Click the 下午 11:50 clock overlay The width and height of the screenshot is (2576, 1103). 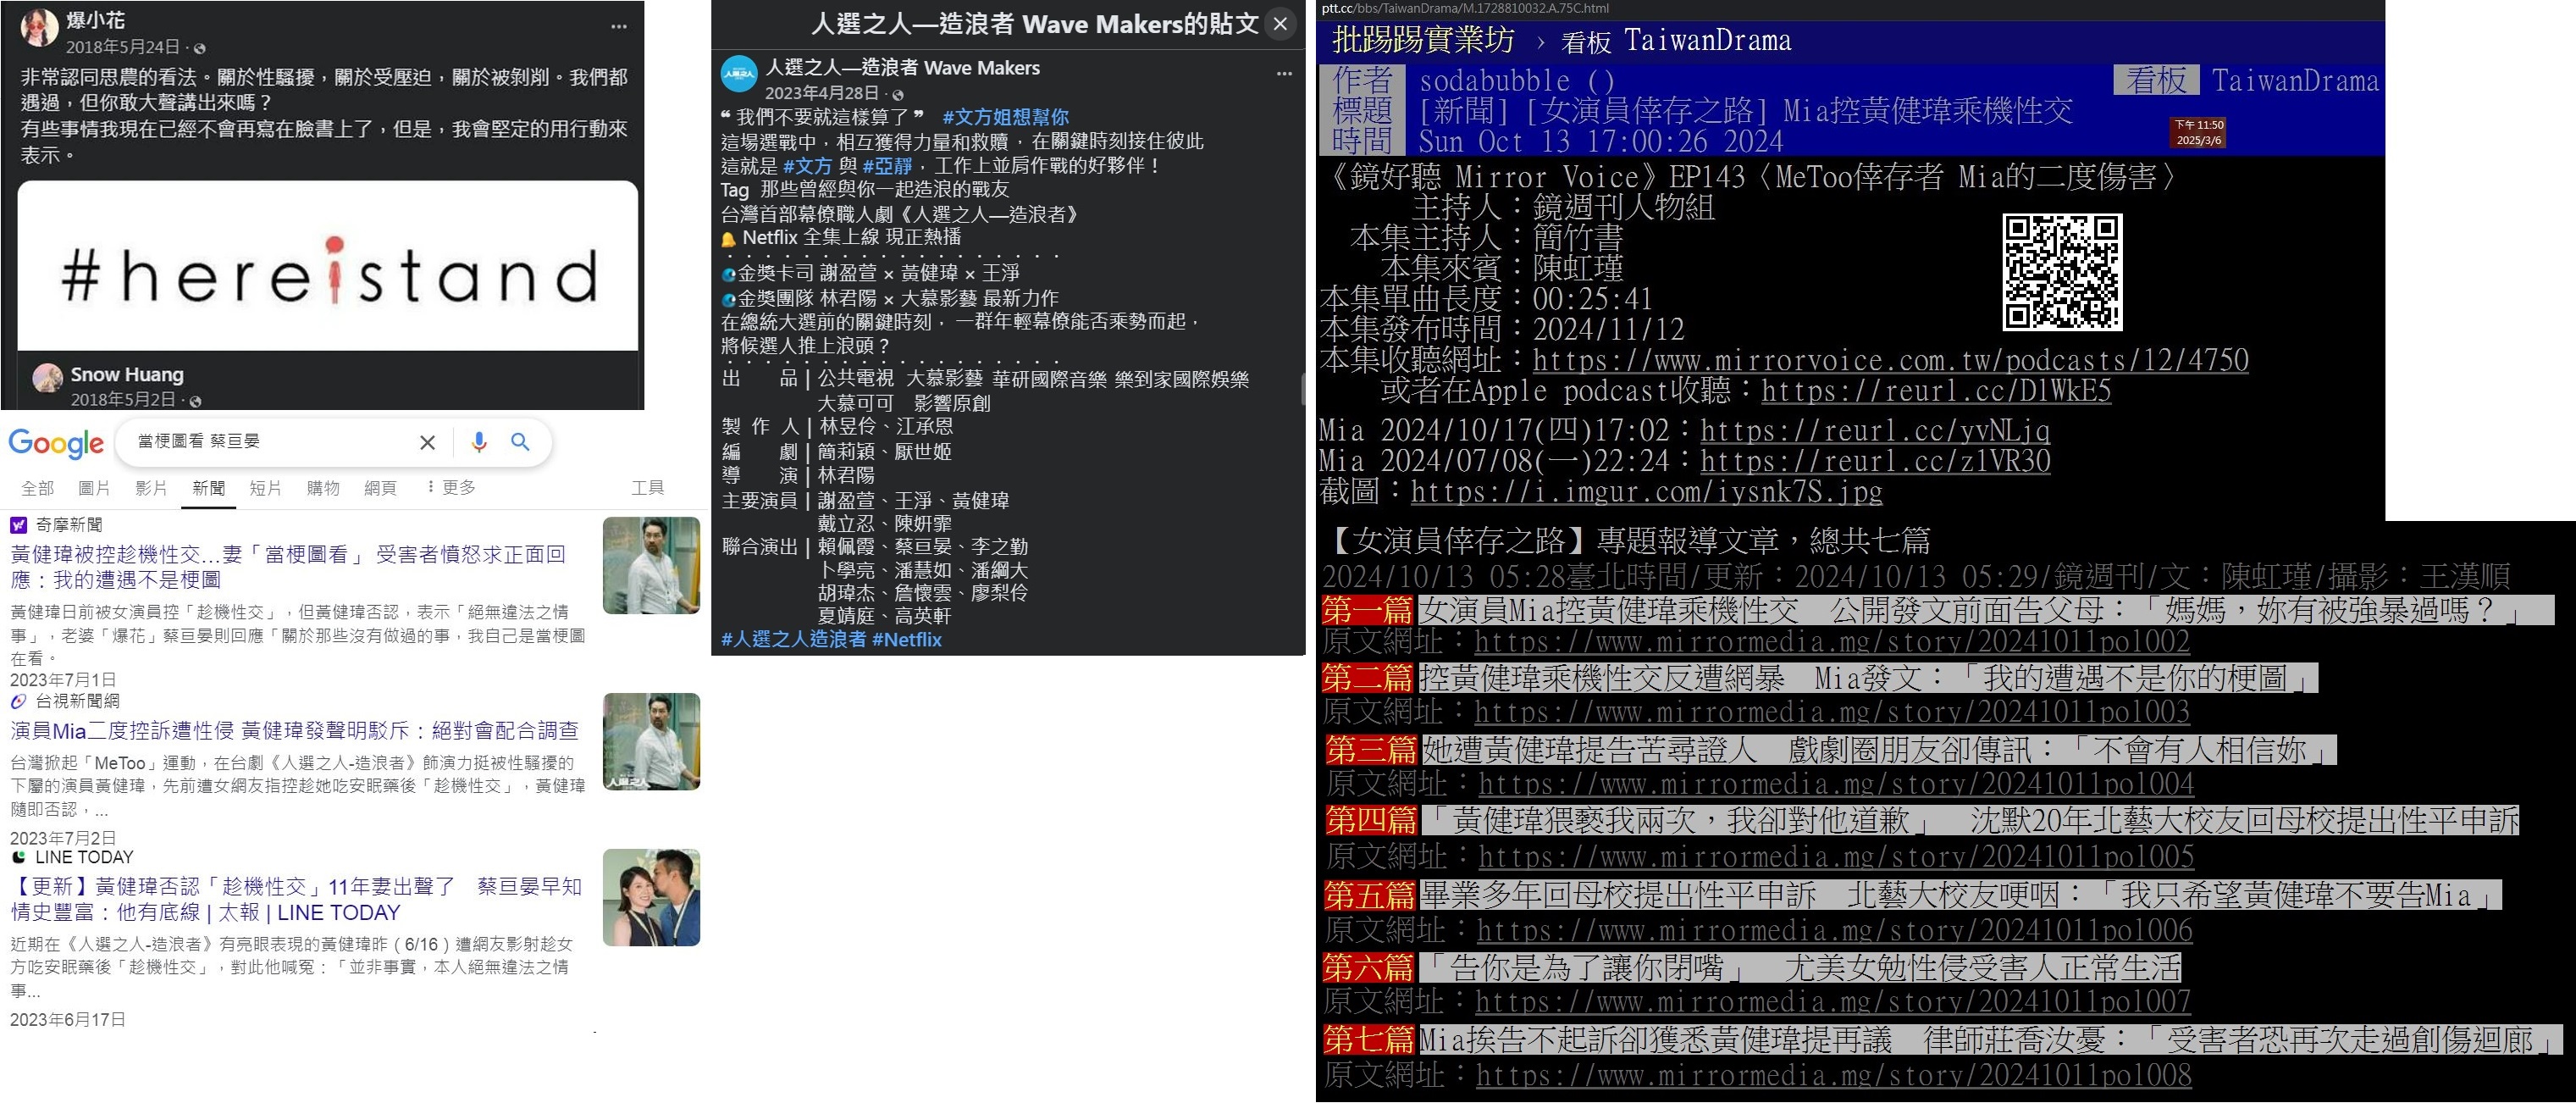click(x=2198, y=133)
